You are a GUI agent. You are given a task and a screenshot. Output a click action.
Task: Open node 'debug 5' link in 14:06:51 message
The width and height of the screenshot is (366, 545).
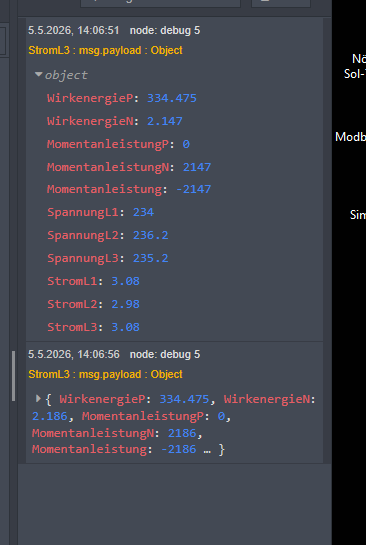(x=165, y=31)
